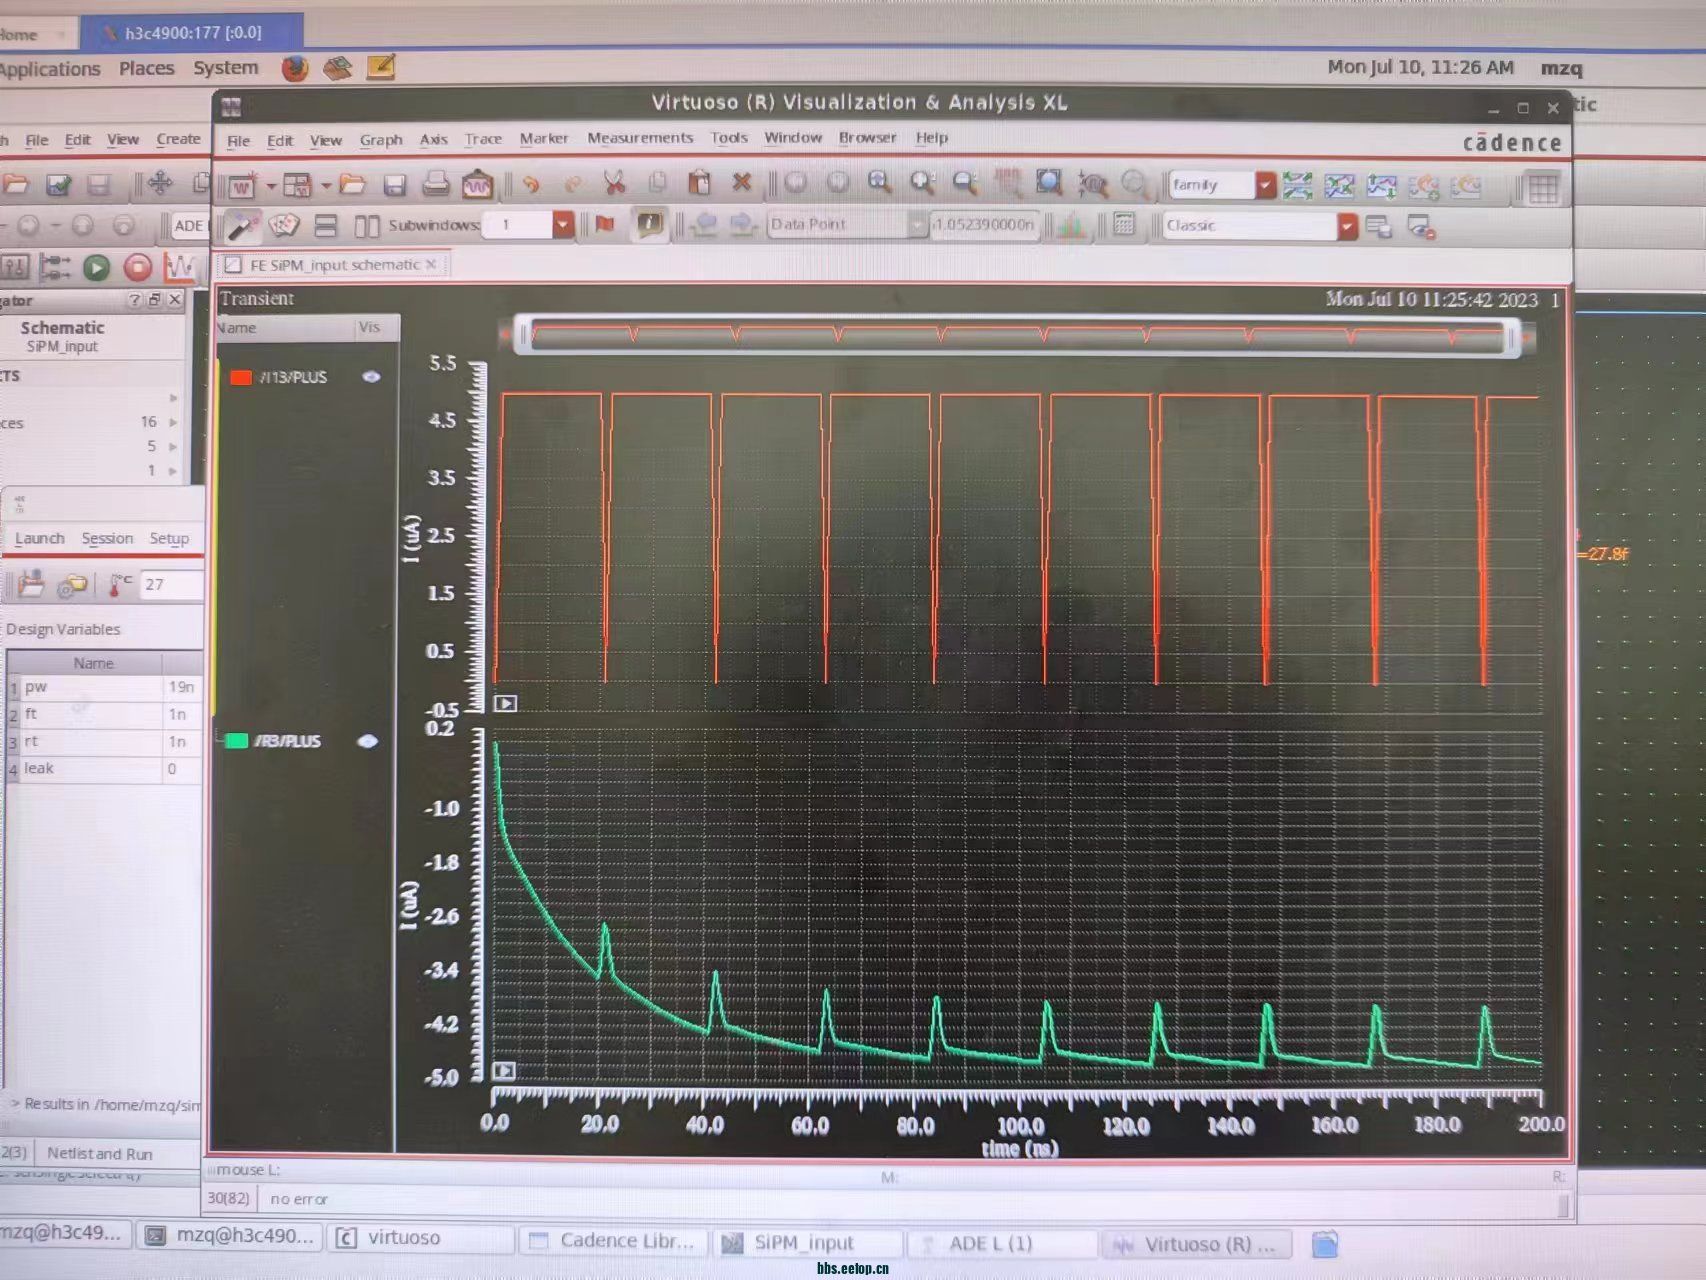1706x1280 pixels.
Task: Click the red X delete icon
Action: click(741, 182)
